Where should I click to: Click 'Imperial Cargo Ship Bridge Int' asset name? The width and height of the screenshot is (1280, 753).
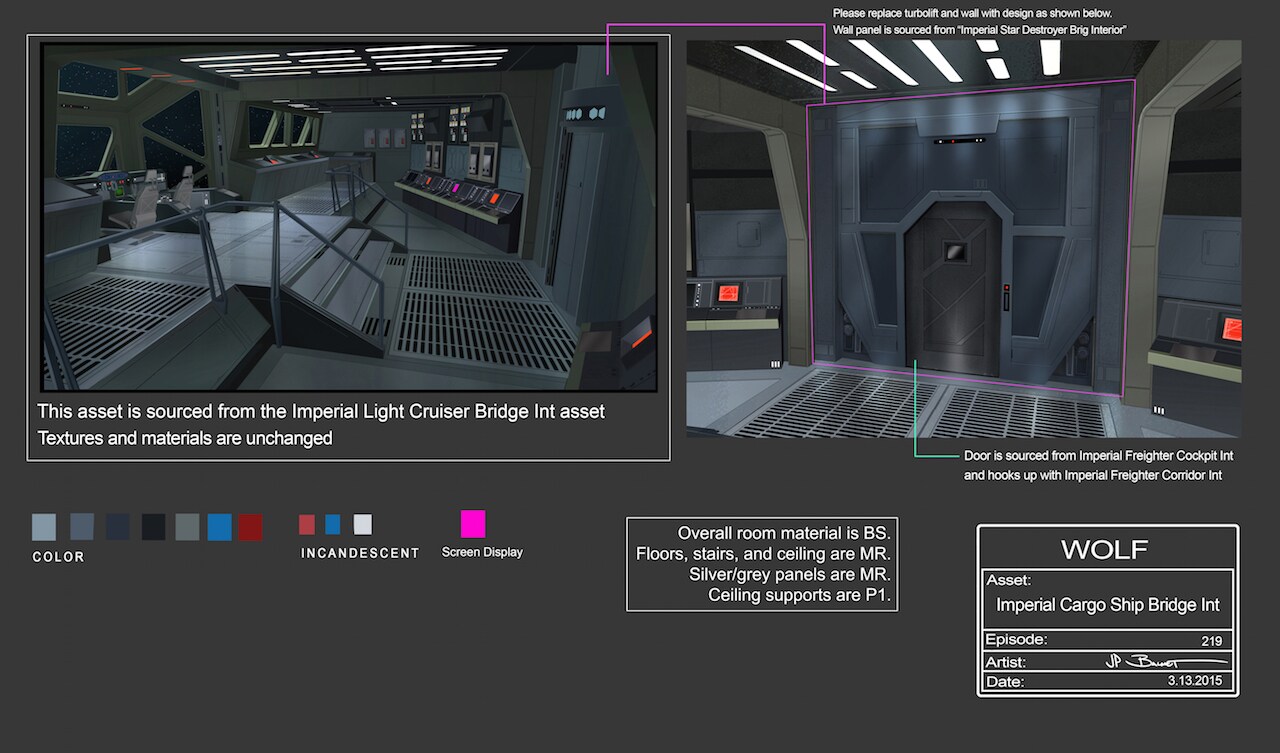pyautogui.click(x=1108, y=605)
